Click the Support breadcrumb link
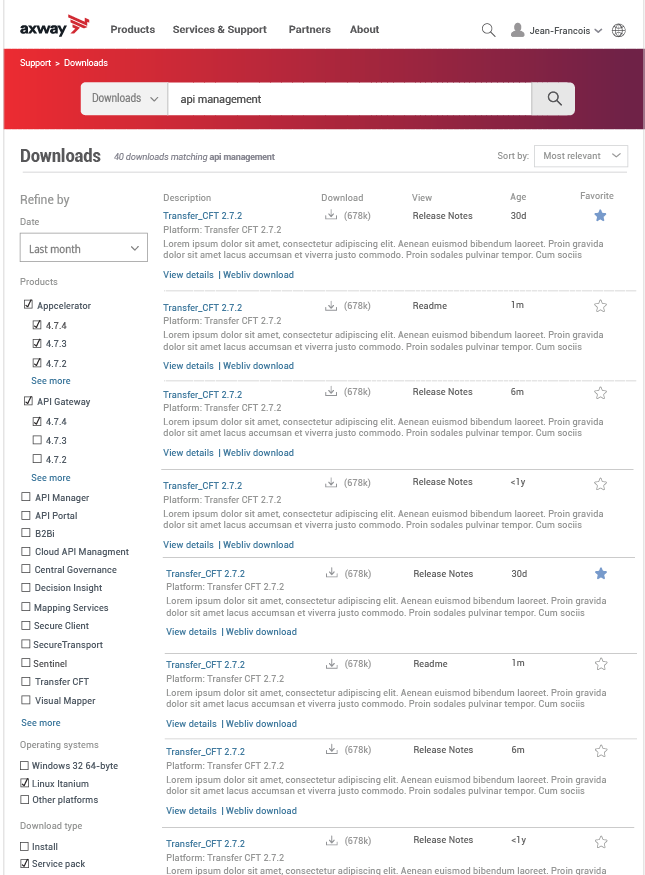This screenshot has width=645, height=875. pos(35,63)
